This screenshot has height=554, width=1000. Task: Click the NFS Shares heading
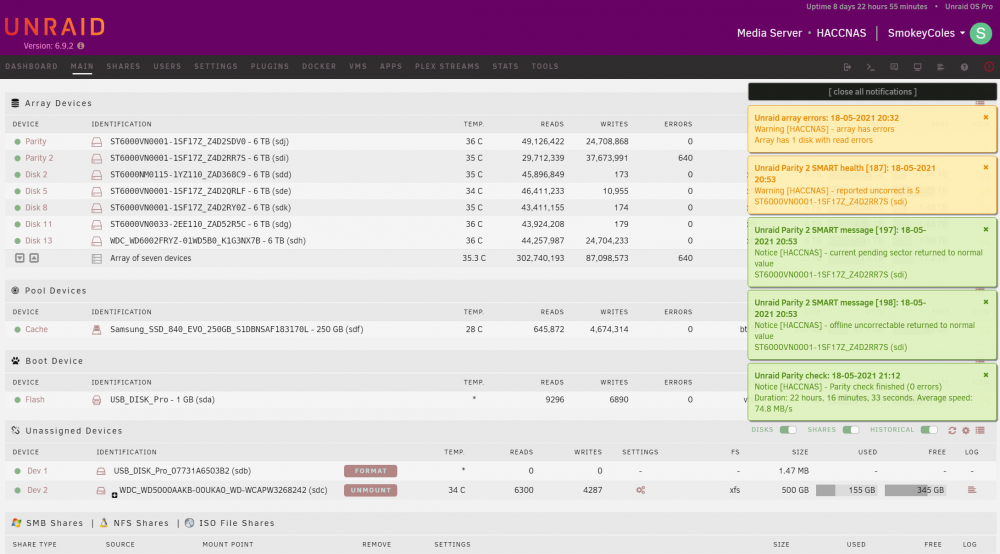point(141,523)
